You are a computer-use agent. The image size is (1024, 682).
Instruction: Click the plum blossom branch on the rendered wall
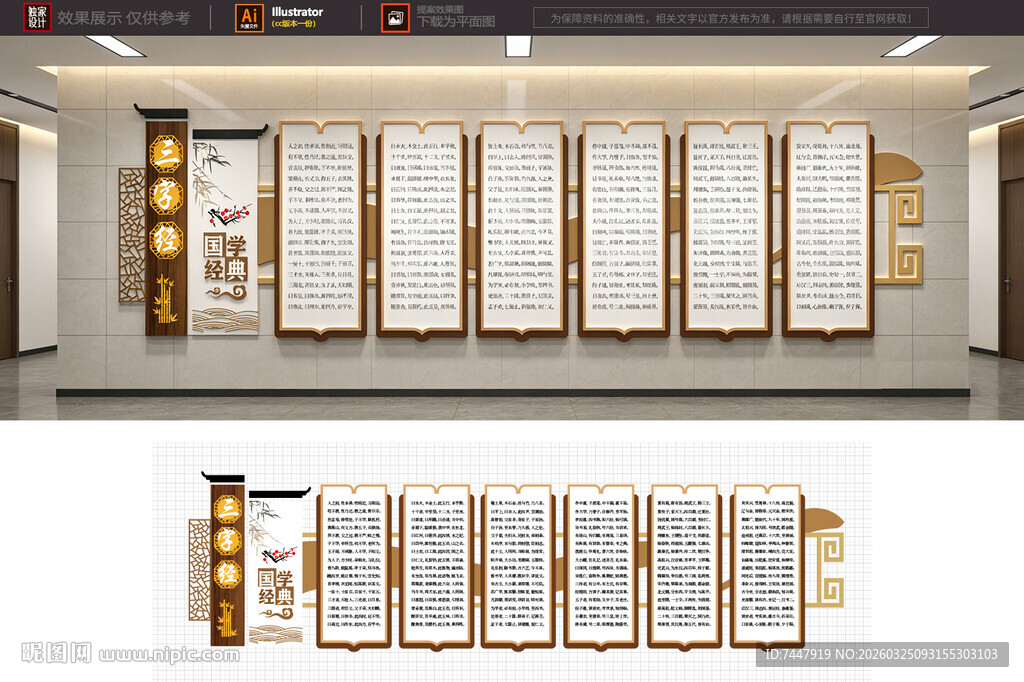tap(230, 214)
